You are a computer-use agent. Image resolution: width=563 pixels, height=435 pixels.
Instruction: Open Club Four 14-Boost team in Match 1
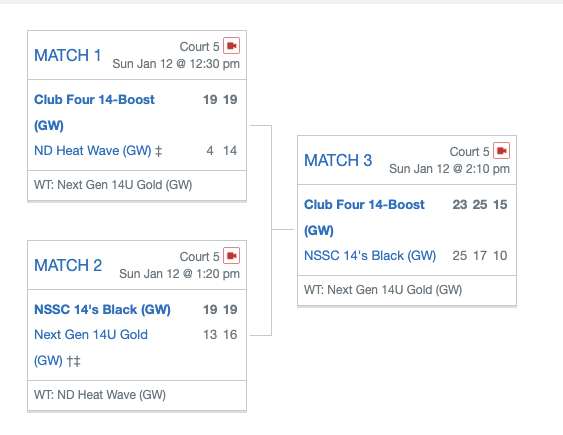[x=94, y=112]
